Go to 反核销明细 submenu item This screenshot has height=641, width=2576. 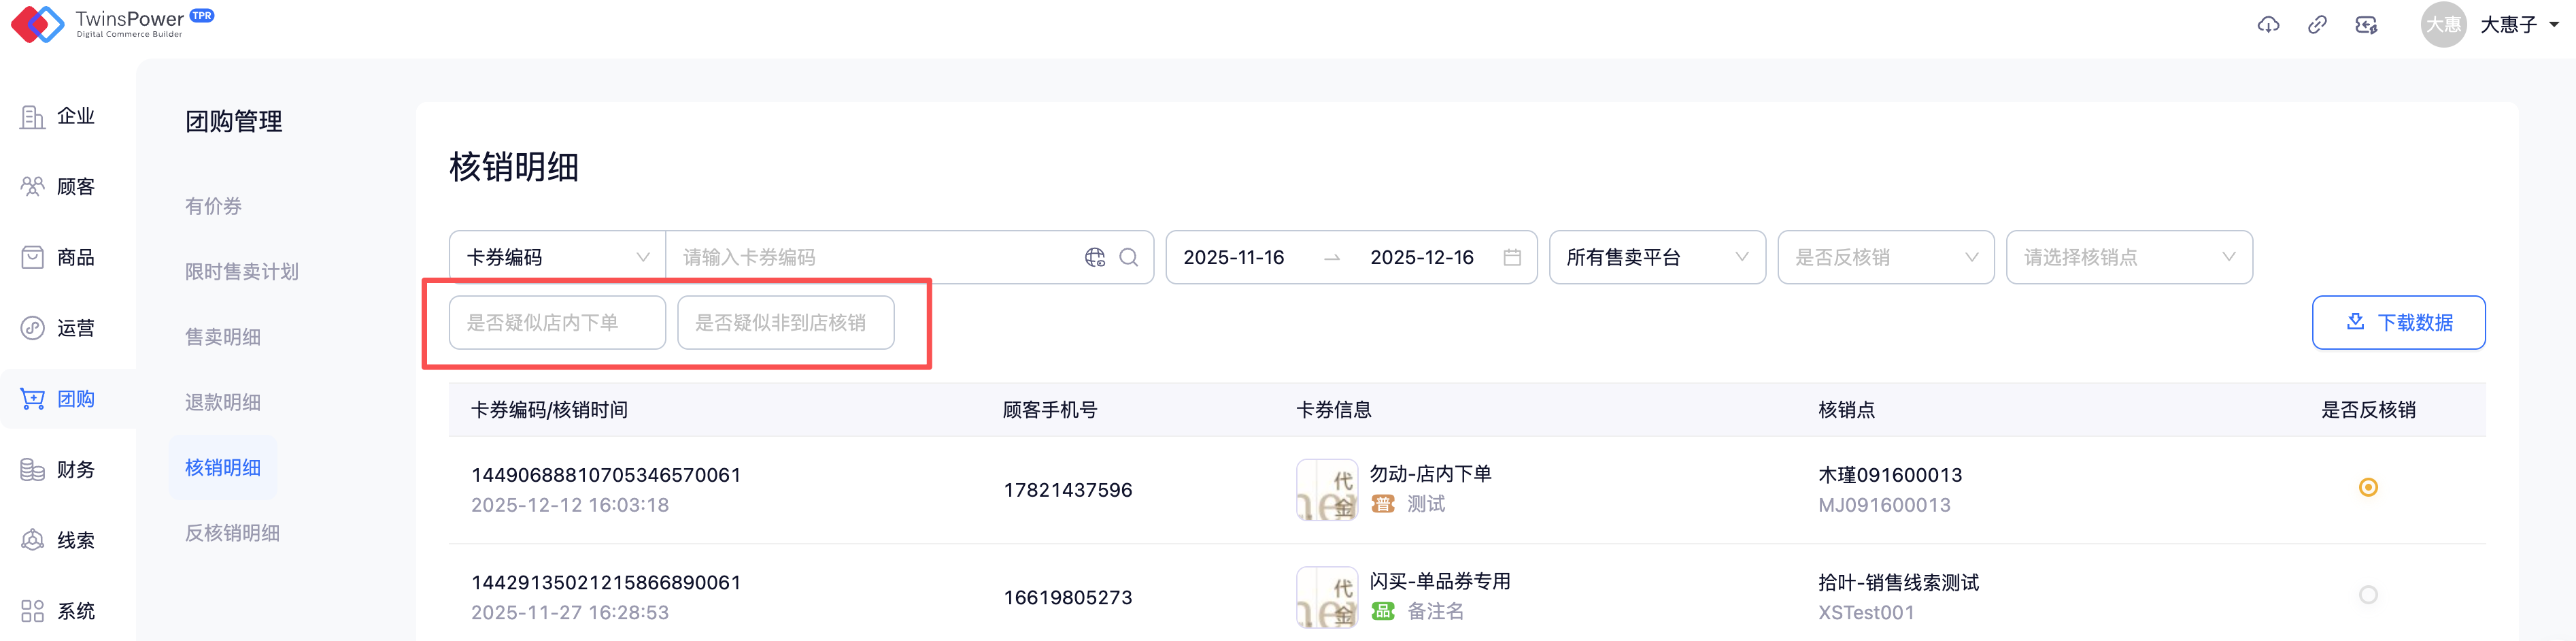click(232, 533)
